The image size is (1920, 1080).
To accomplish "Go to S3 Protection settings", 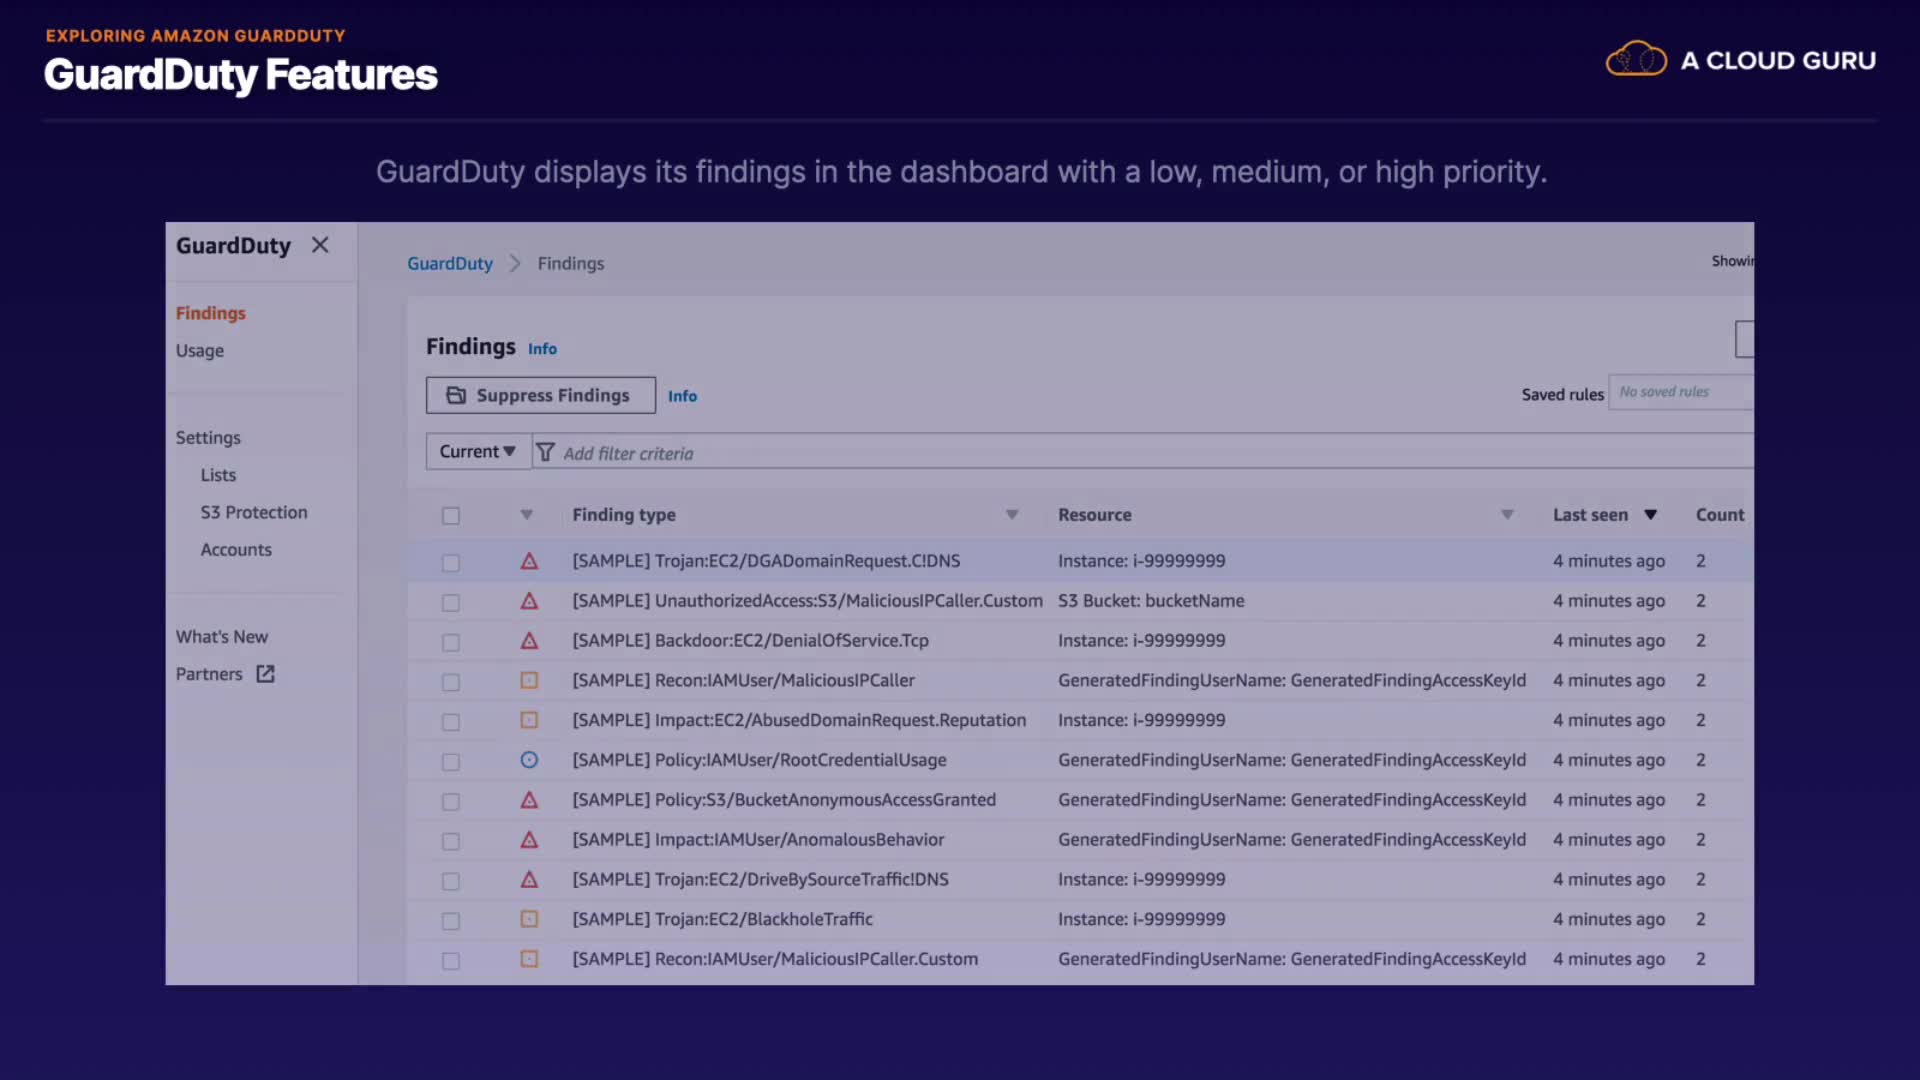I will [x=254, y=512].
